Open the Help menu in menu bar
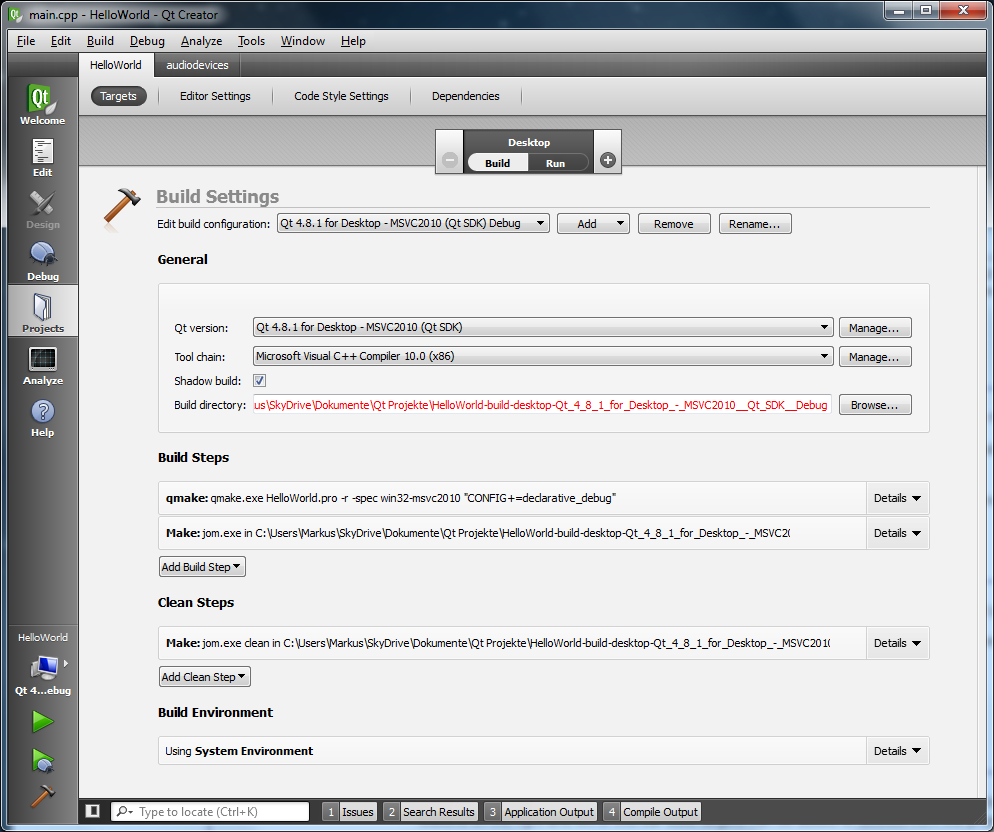 coord(353,41)
